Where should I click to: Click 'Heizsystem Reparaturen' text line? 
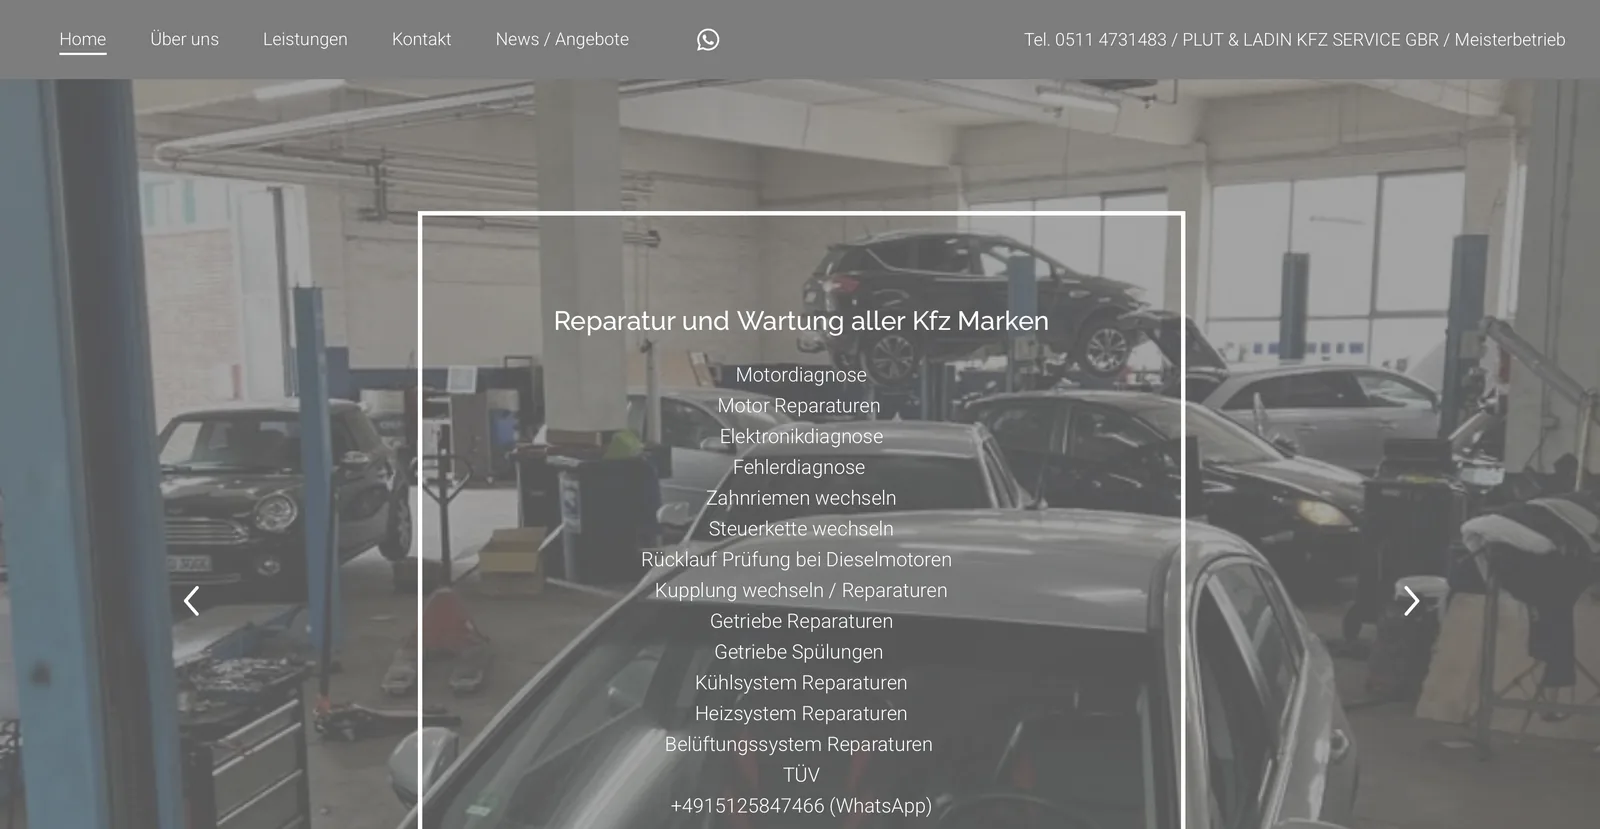coord(801,714)
